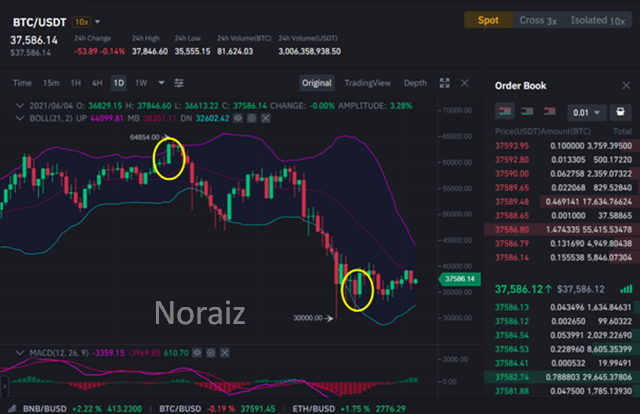Click sell order price 37586.80

point(512,229)
